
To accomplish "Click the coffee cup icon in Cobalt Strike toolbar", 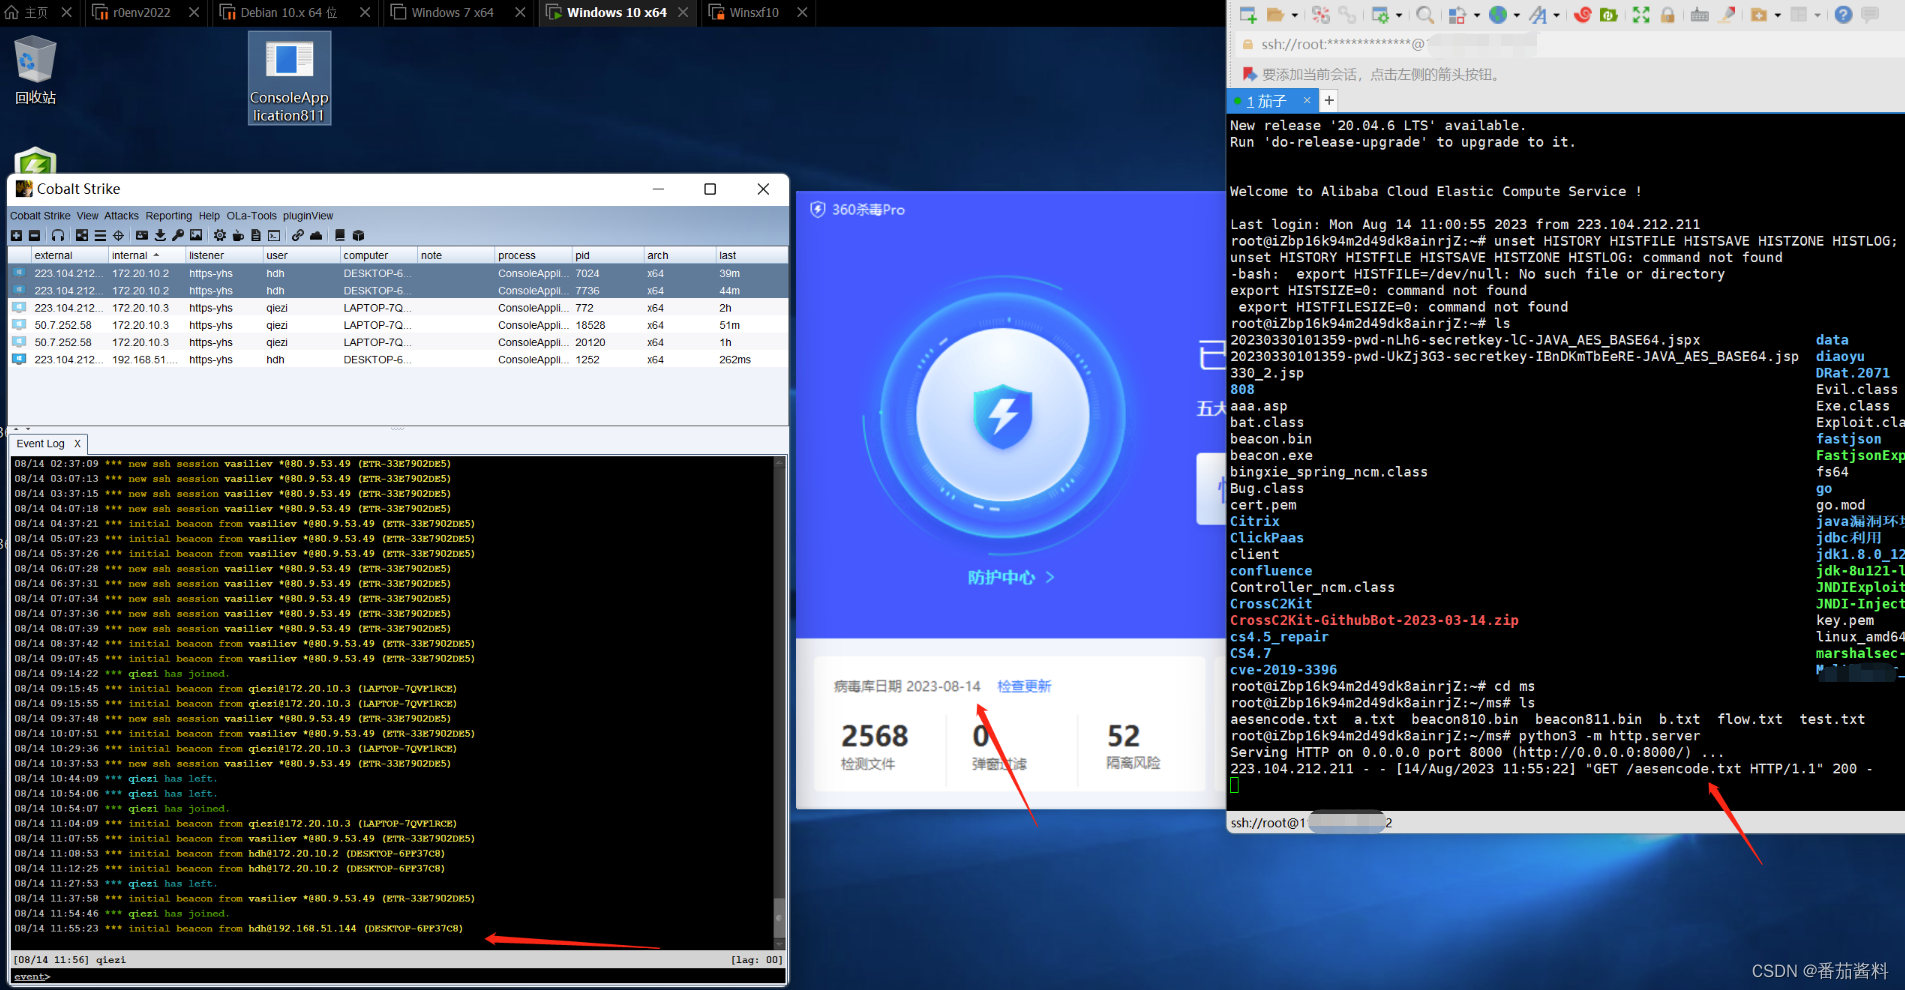I will click(x=238, y=236).
